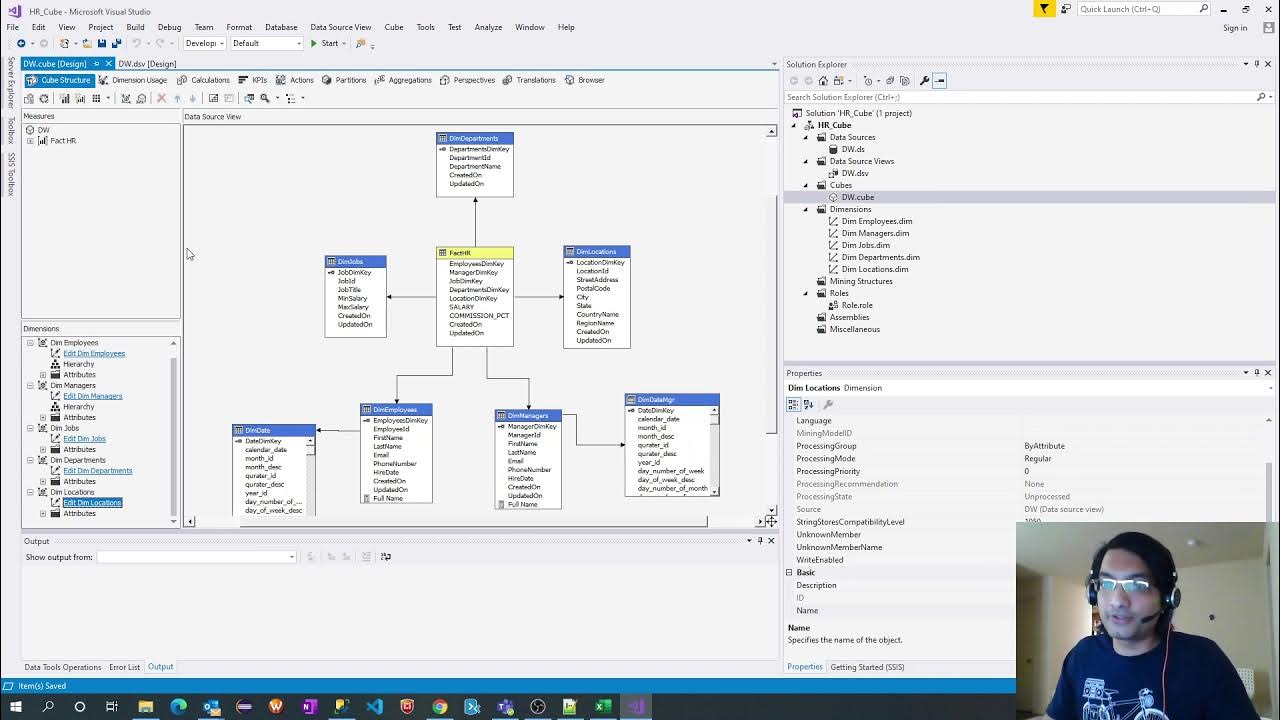Click the Preview Selected Items icon in Solution Explorer
Image resolution: width=1280 pixels, height=720 pixels.
pyautogui.click(x=940, y=80)
